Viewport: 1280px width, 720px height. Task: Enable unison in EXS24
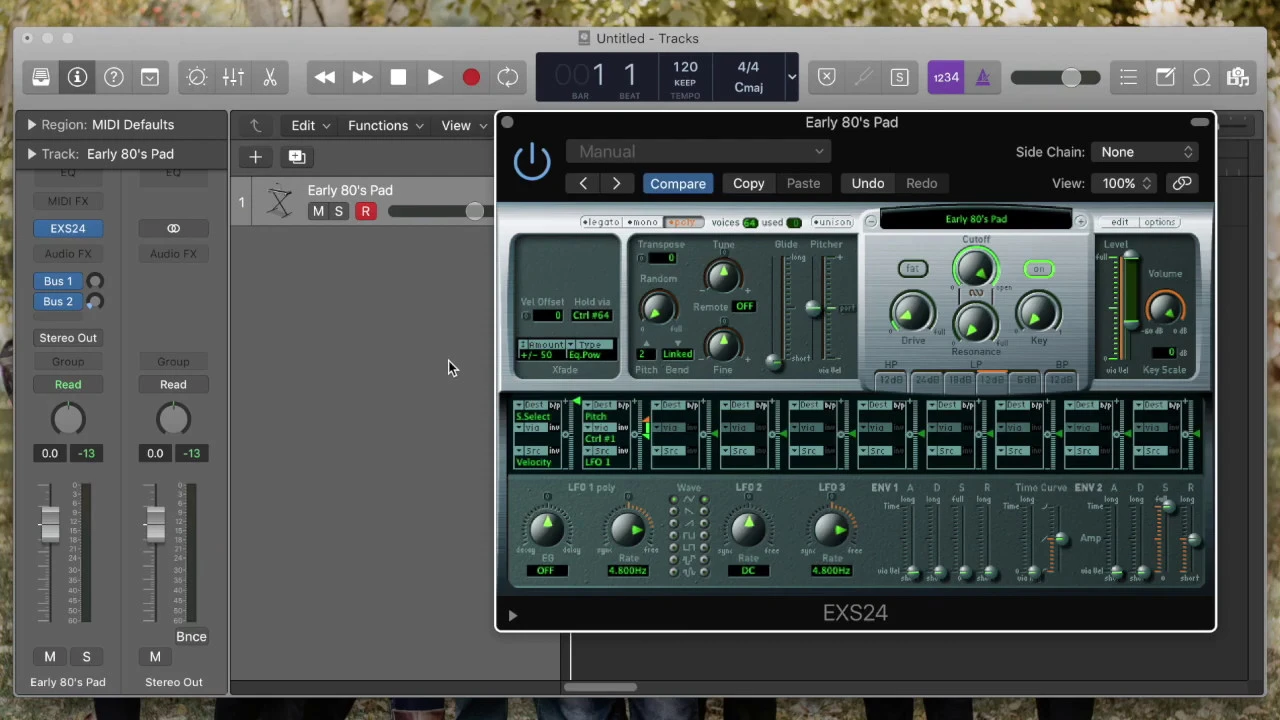coord(832,222)
